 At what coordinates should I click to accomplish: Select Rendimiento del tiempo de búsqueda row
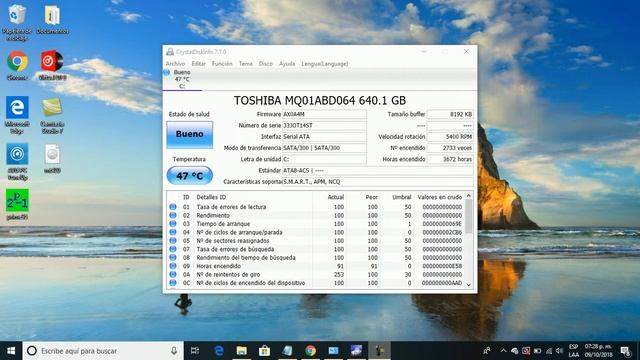coord(316,258)
